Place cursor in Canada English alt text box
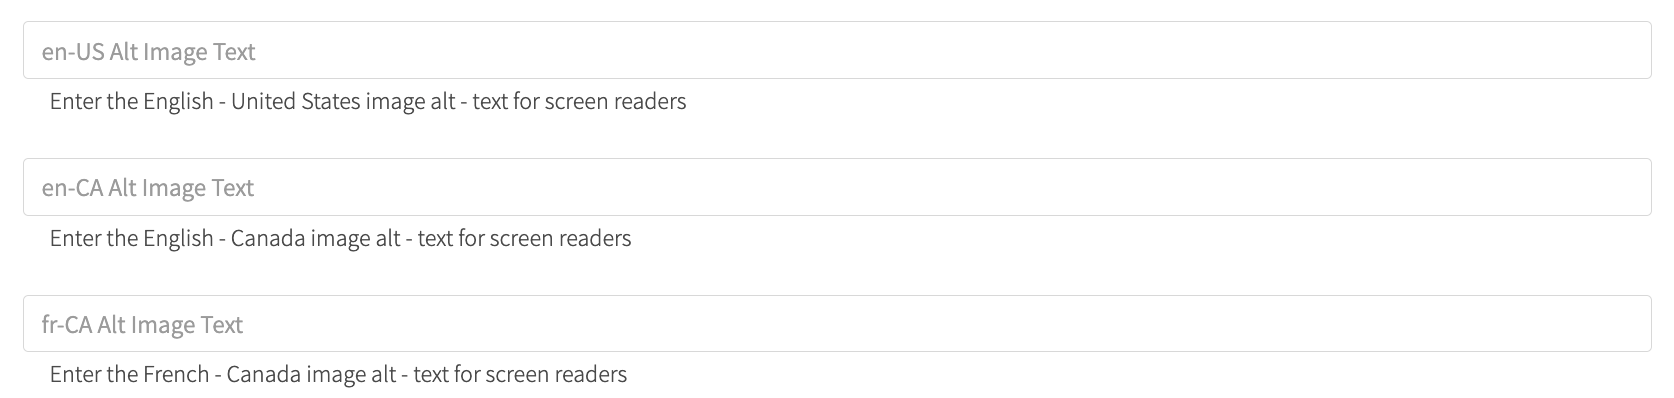 point(837,187)
